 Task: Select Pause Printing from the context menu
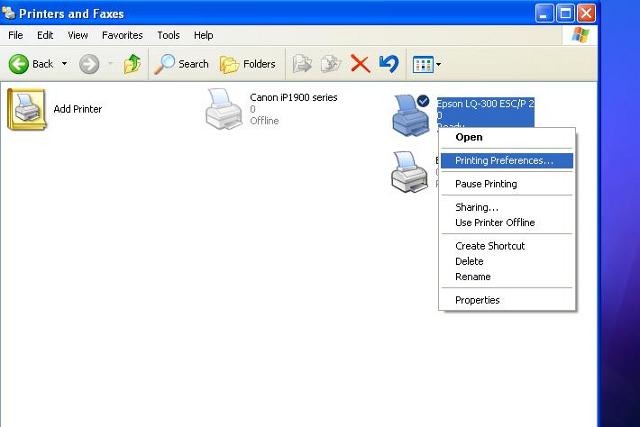click(507, 184)
